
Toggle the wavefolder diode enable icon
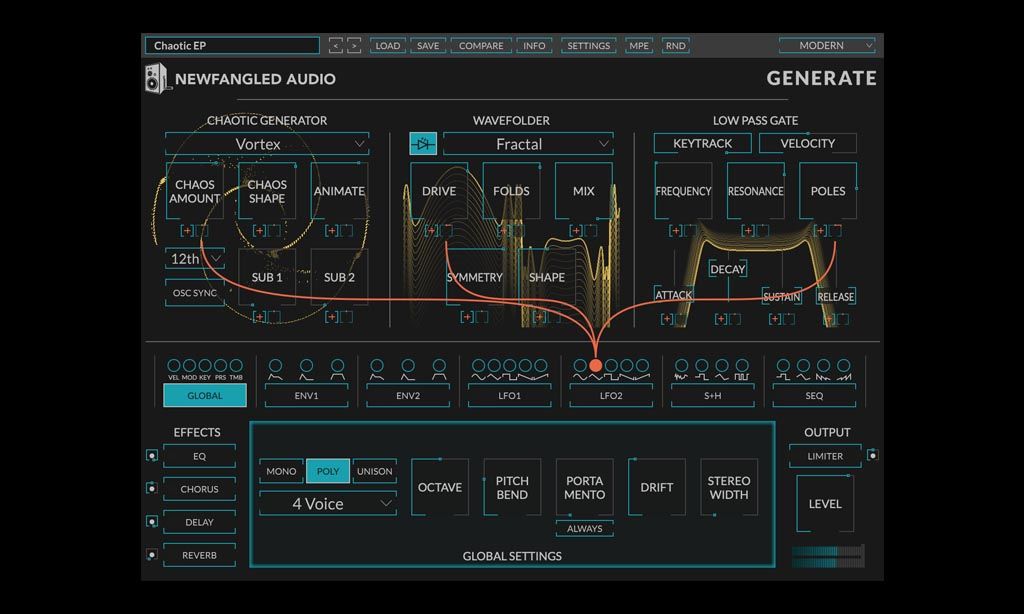pyautogui.click(x=423, y=144)
